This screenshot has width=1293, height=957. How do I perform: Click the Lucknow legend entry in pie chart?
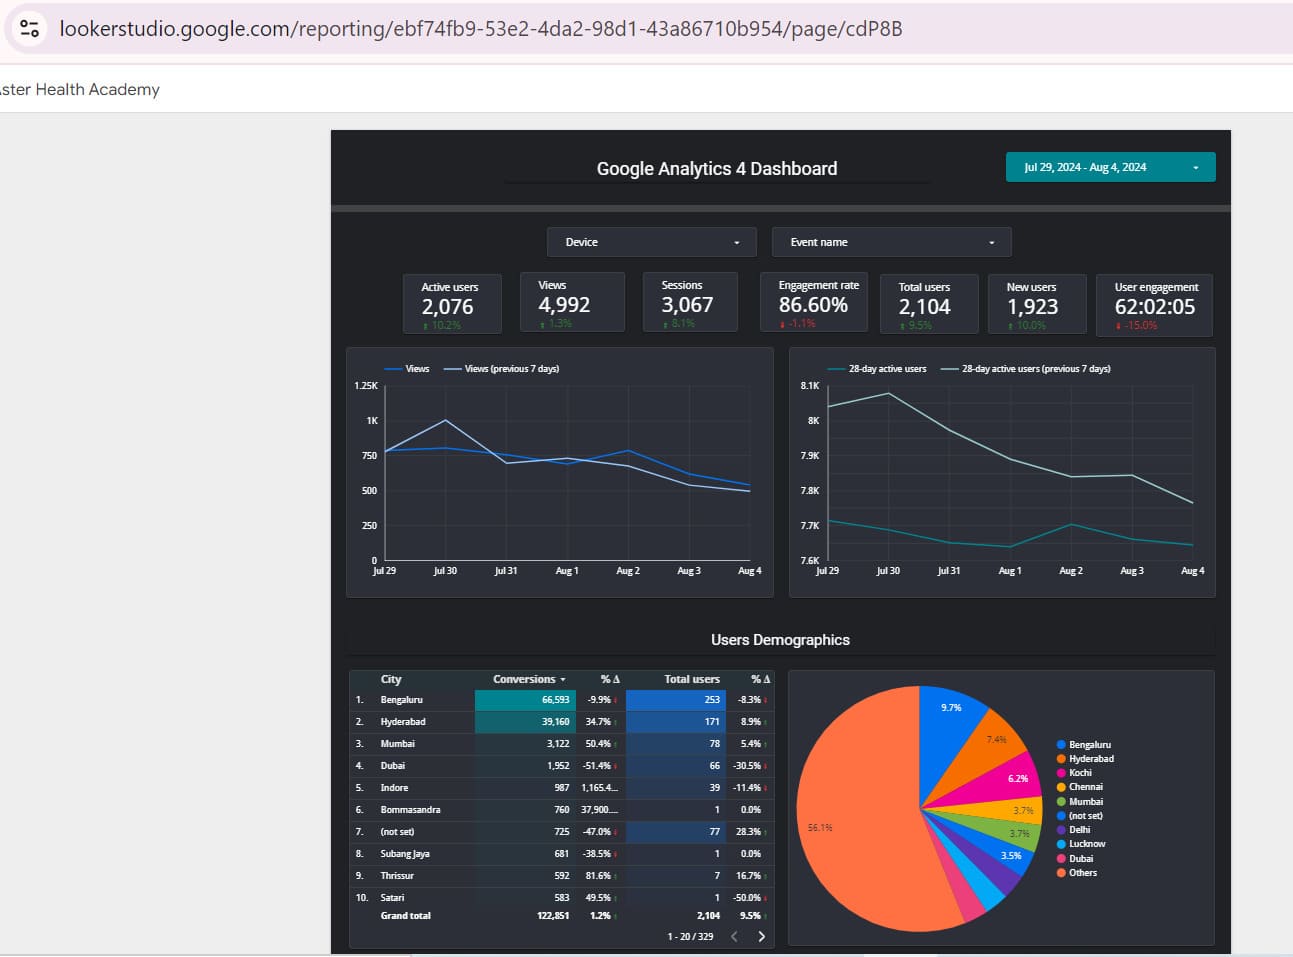click(1081, 844)
